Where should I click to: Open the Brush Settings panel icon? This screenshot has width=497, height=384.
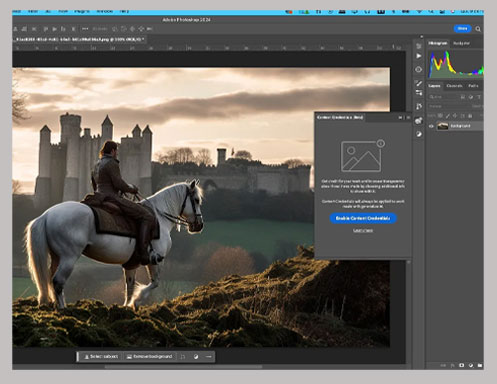[x=419, y=83]
